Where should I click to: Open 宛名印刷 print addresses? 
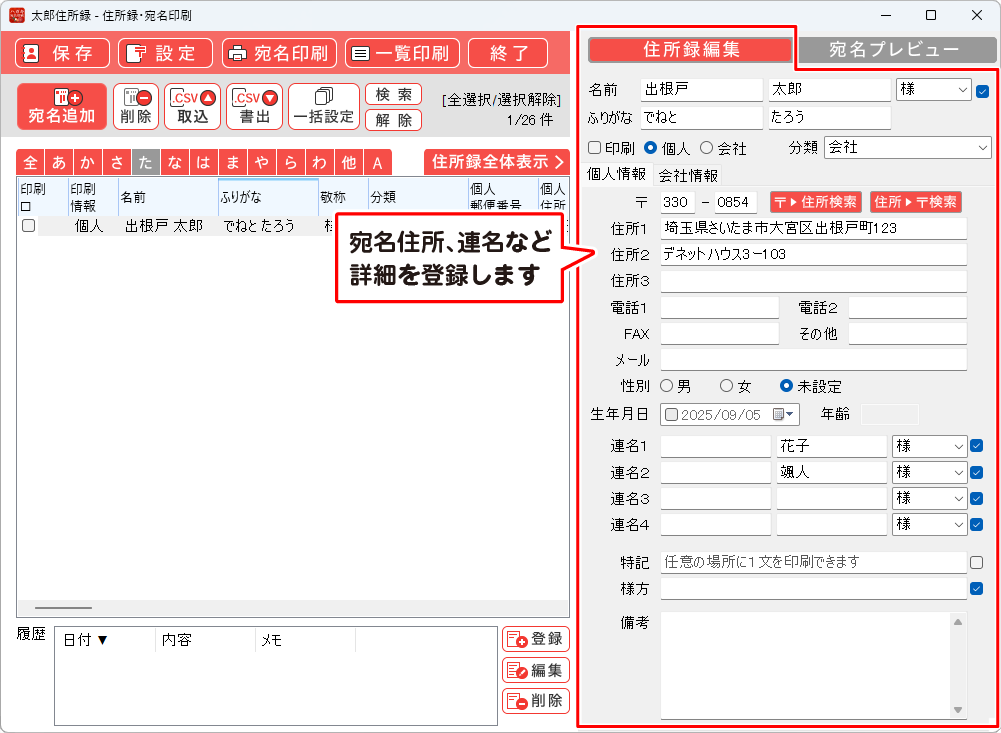click(x=279, y=53)
